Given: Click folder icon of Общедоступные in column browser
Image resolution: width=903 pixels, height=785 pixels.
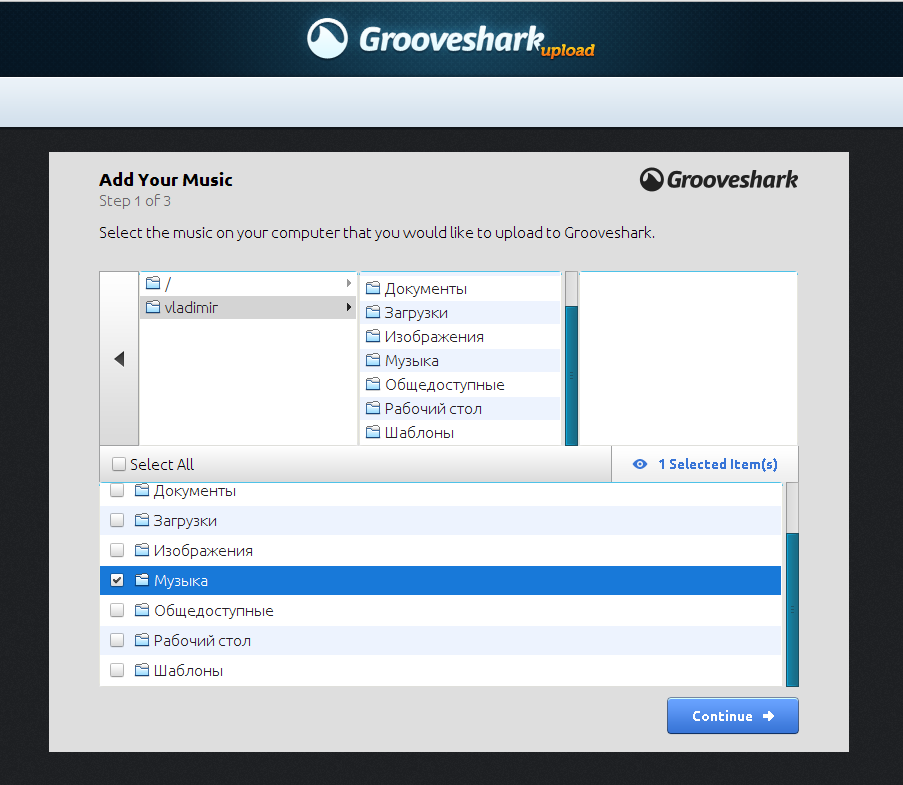Looking at the screenshot, I should tap(373, 384).
